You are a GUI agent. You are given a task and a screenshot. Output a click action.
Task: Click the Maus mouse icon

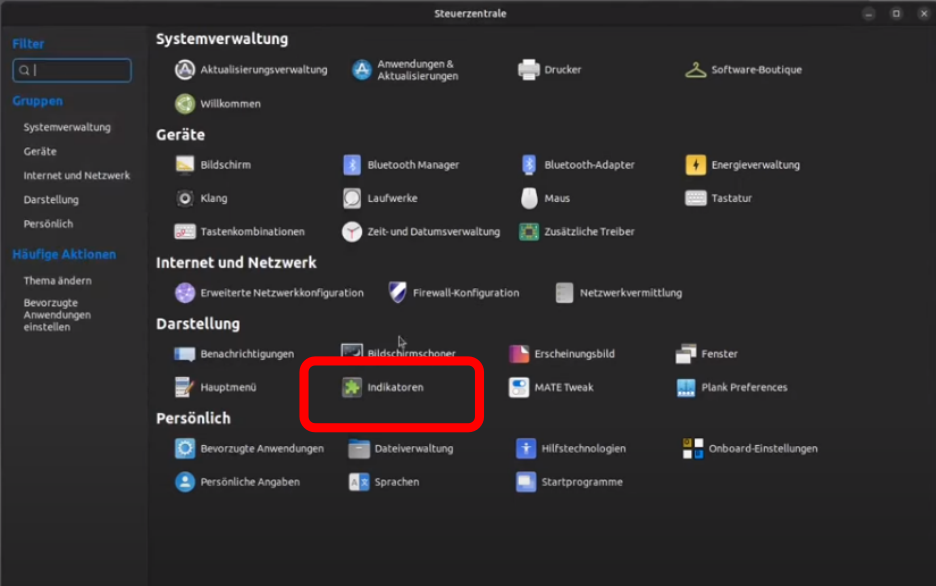click(529, 198)
